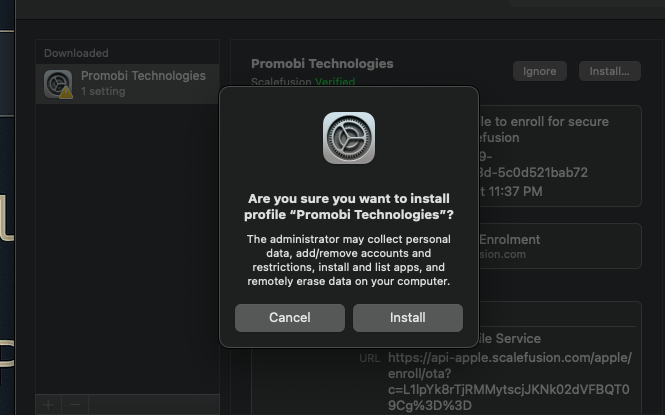Click the '1 setting' subtitle text

point(103,92)
